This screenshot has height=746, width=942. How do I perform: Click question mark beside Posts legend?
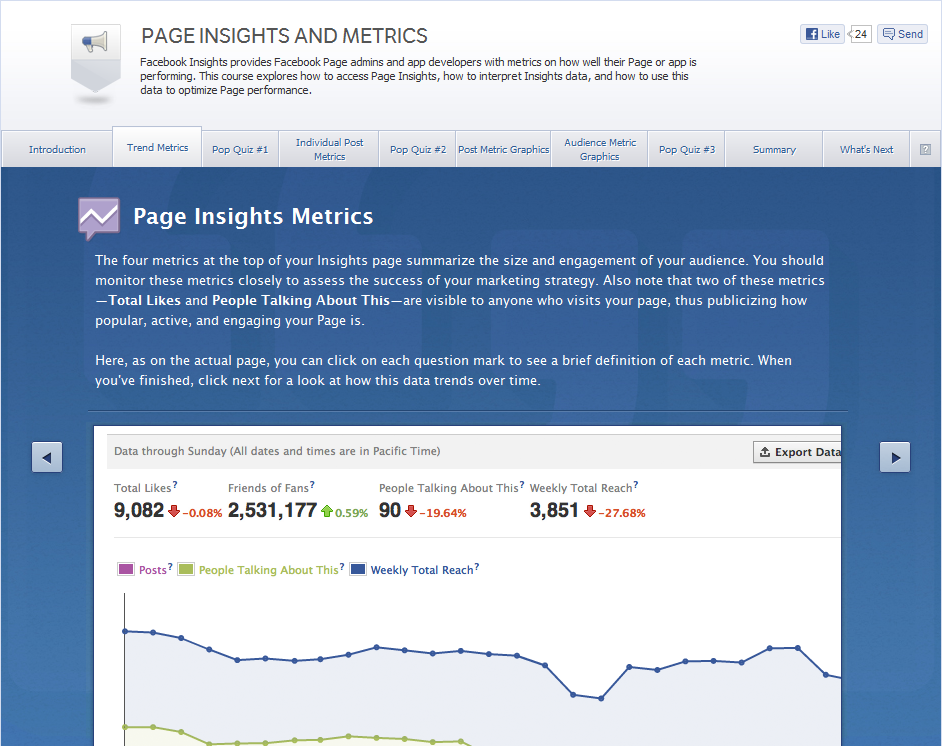170,566
